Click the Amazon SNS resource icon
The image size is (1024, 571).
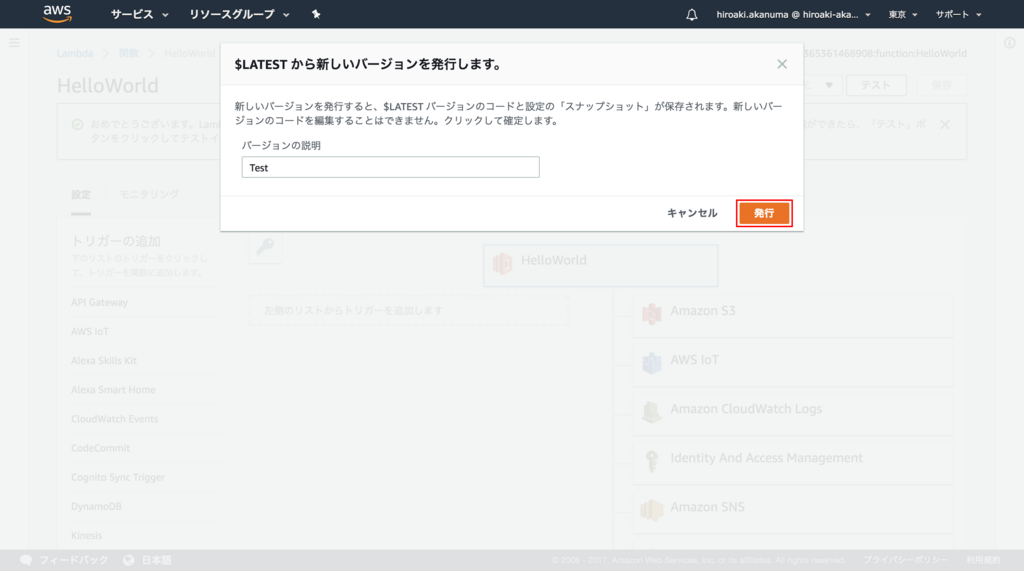pos(652,510)
